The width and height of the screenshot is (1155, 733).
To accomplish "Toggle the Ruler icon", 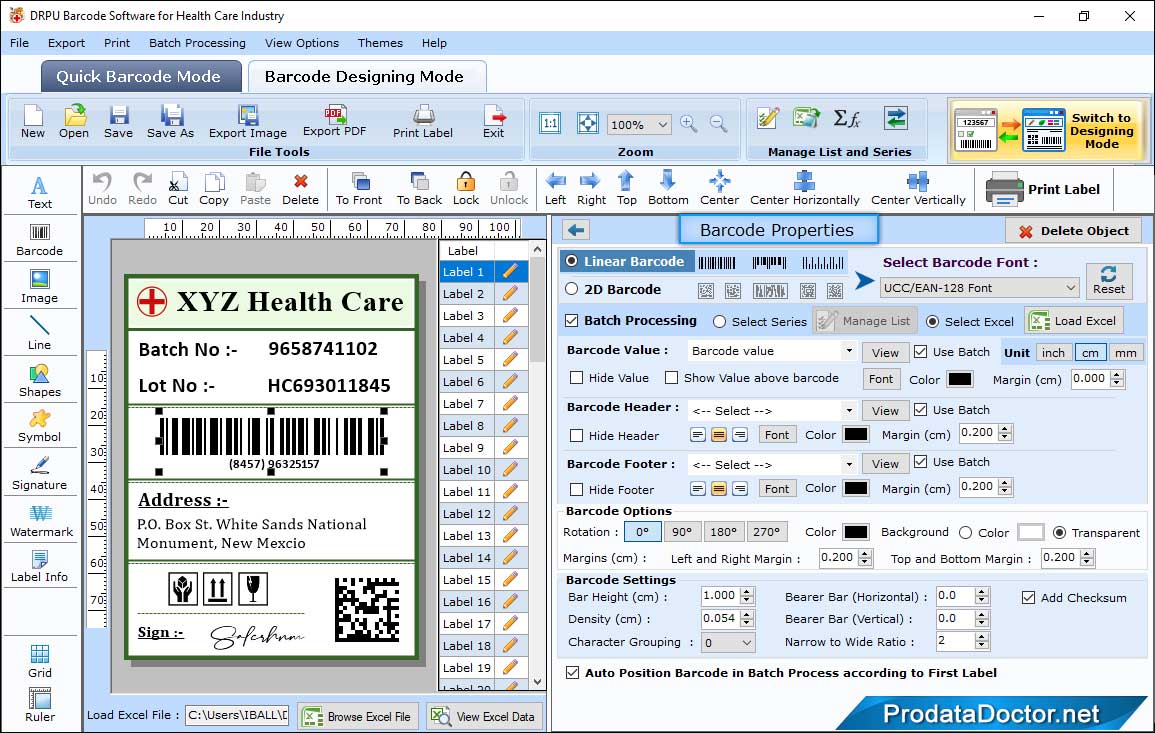I will click(x=40, y=705).
